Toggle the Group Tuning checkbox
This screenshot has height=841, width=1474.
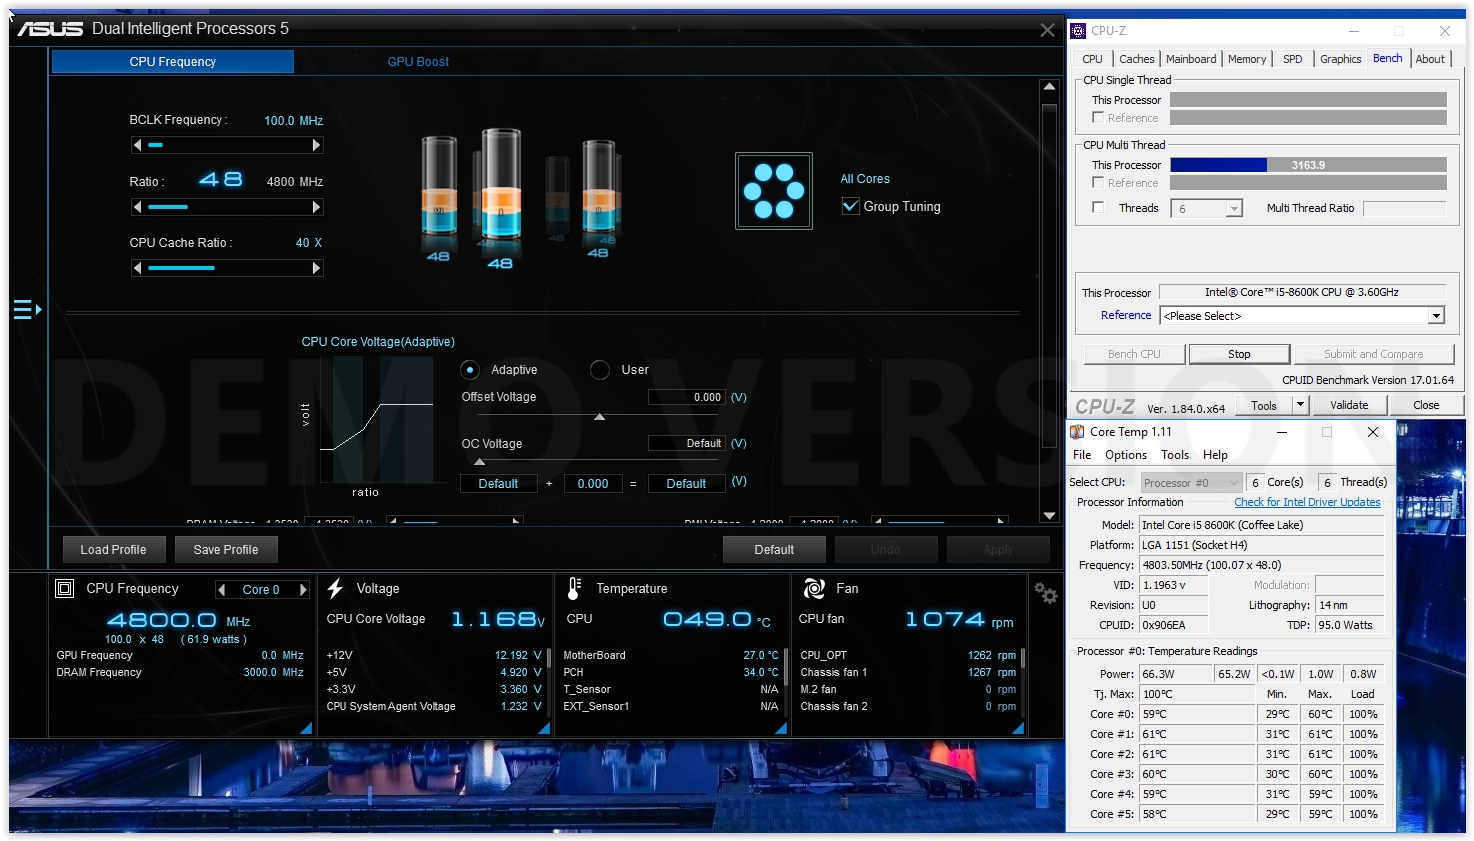[x=851, y=206]
